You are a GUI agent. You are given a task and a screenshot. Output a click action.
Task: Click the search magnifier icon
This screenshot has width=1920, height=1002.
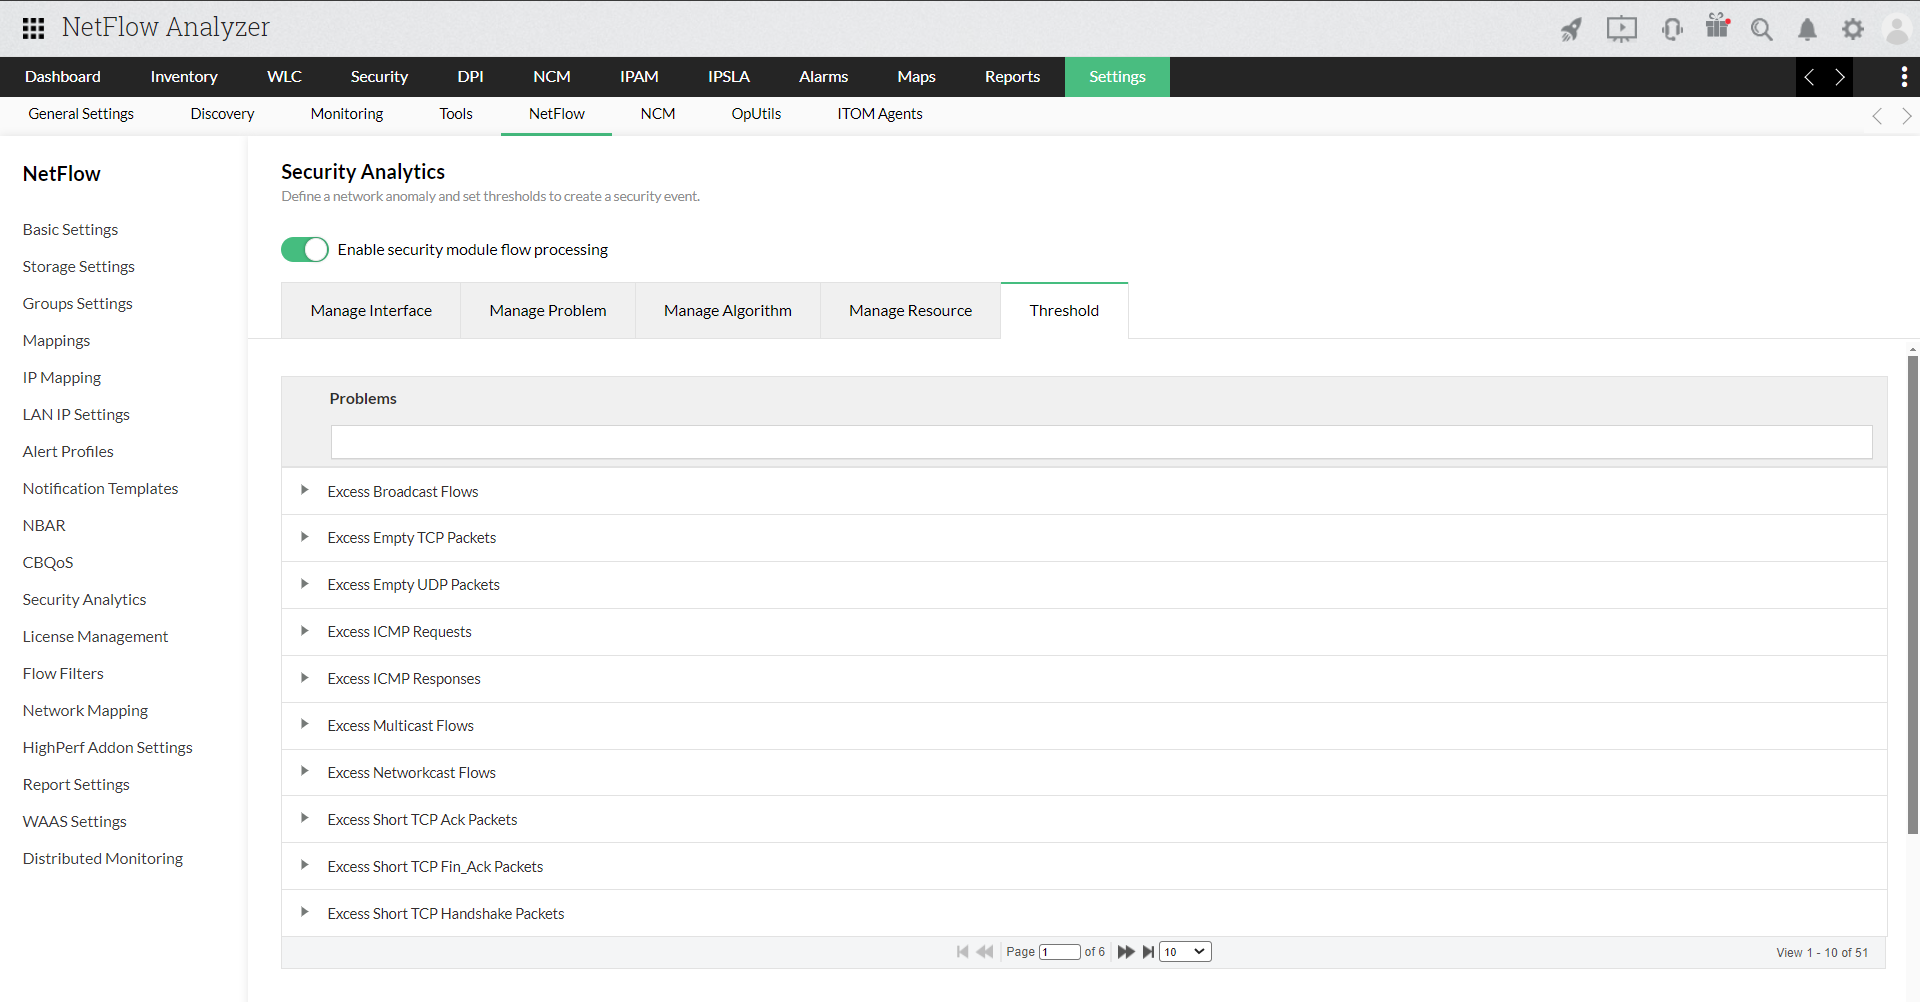1761,29
